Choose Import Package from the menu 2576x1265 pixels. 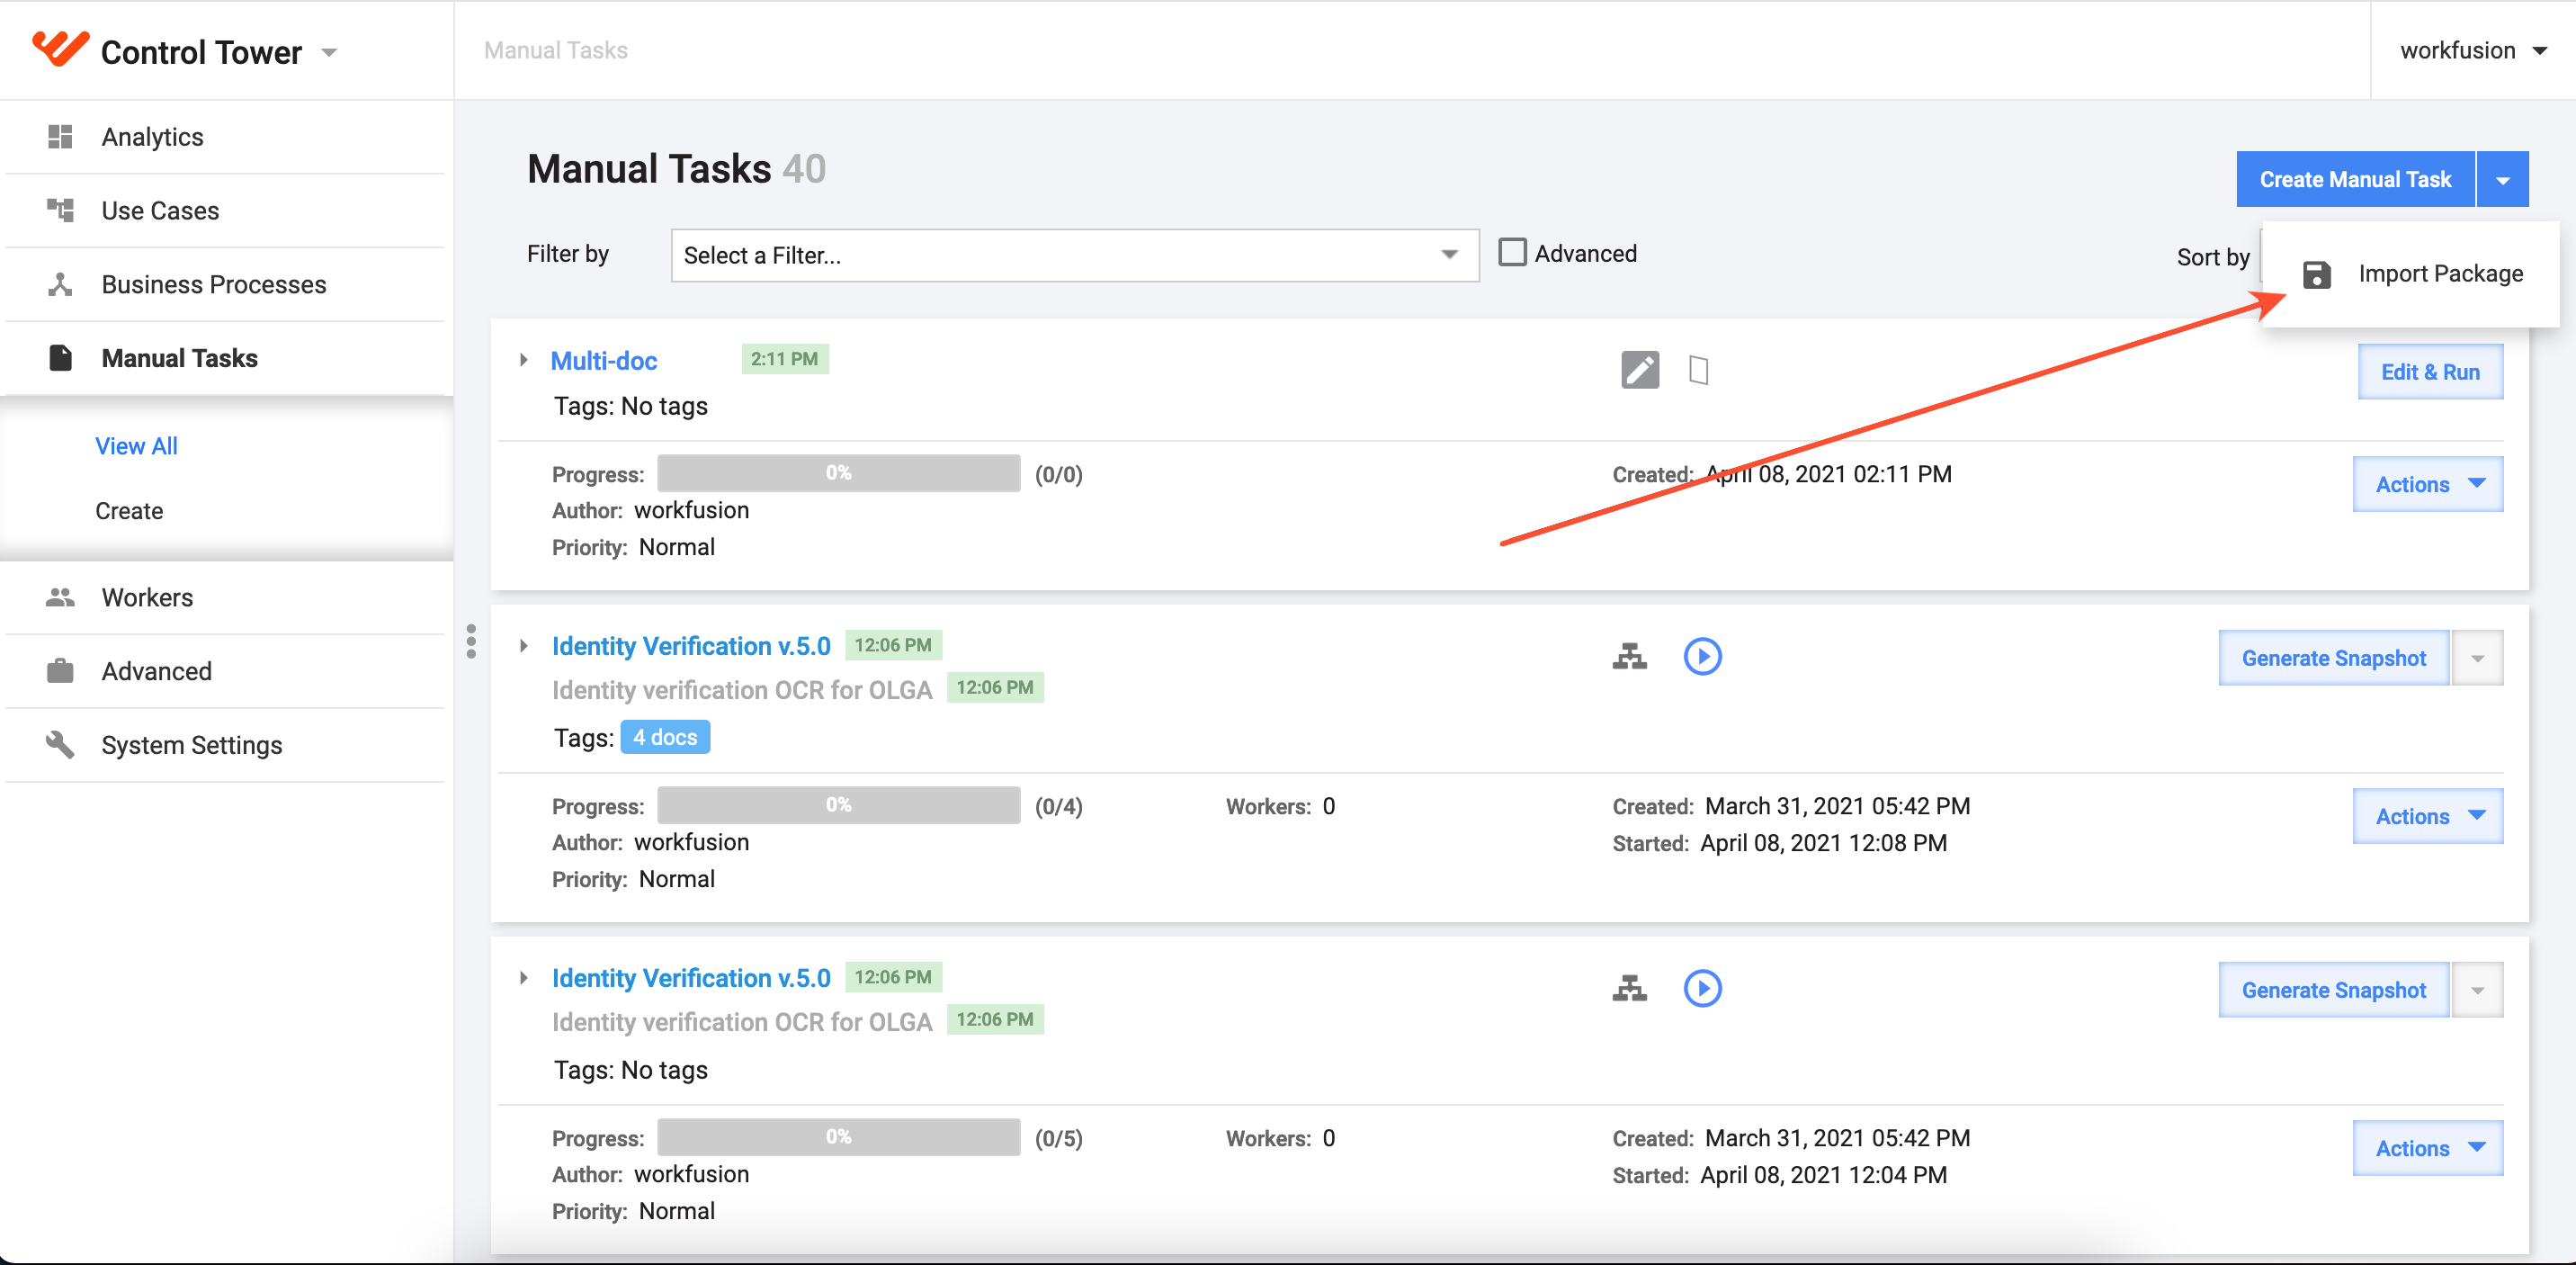tap(2411, 274)
